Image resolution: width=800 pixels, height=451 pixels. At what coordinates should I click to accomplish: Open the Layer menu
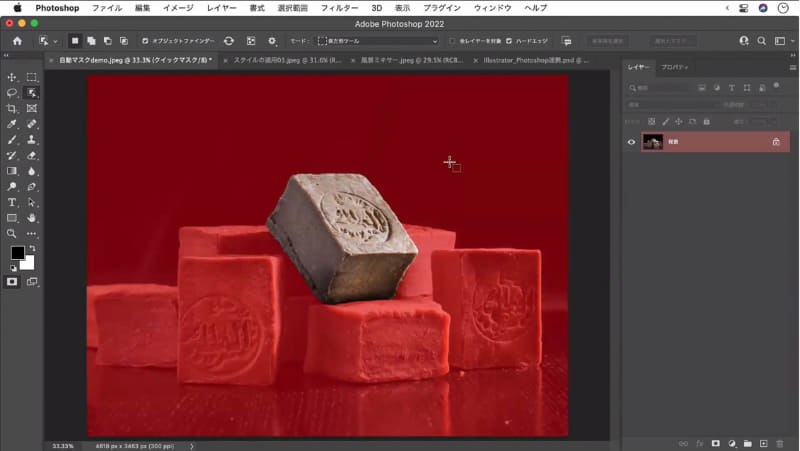click(x=221, y=8)
